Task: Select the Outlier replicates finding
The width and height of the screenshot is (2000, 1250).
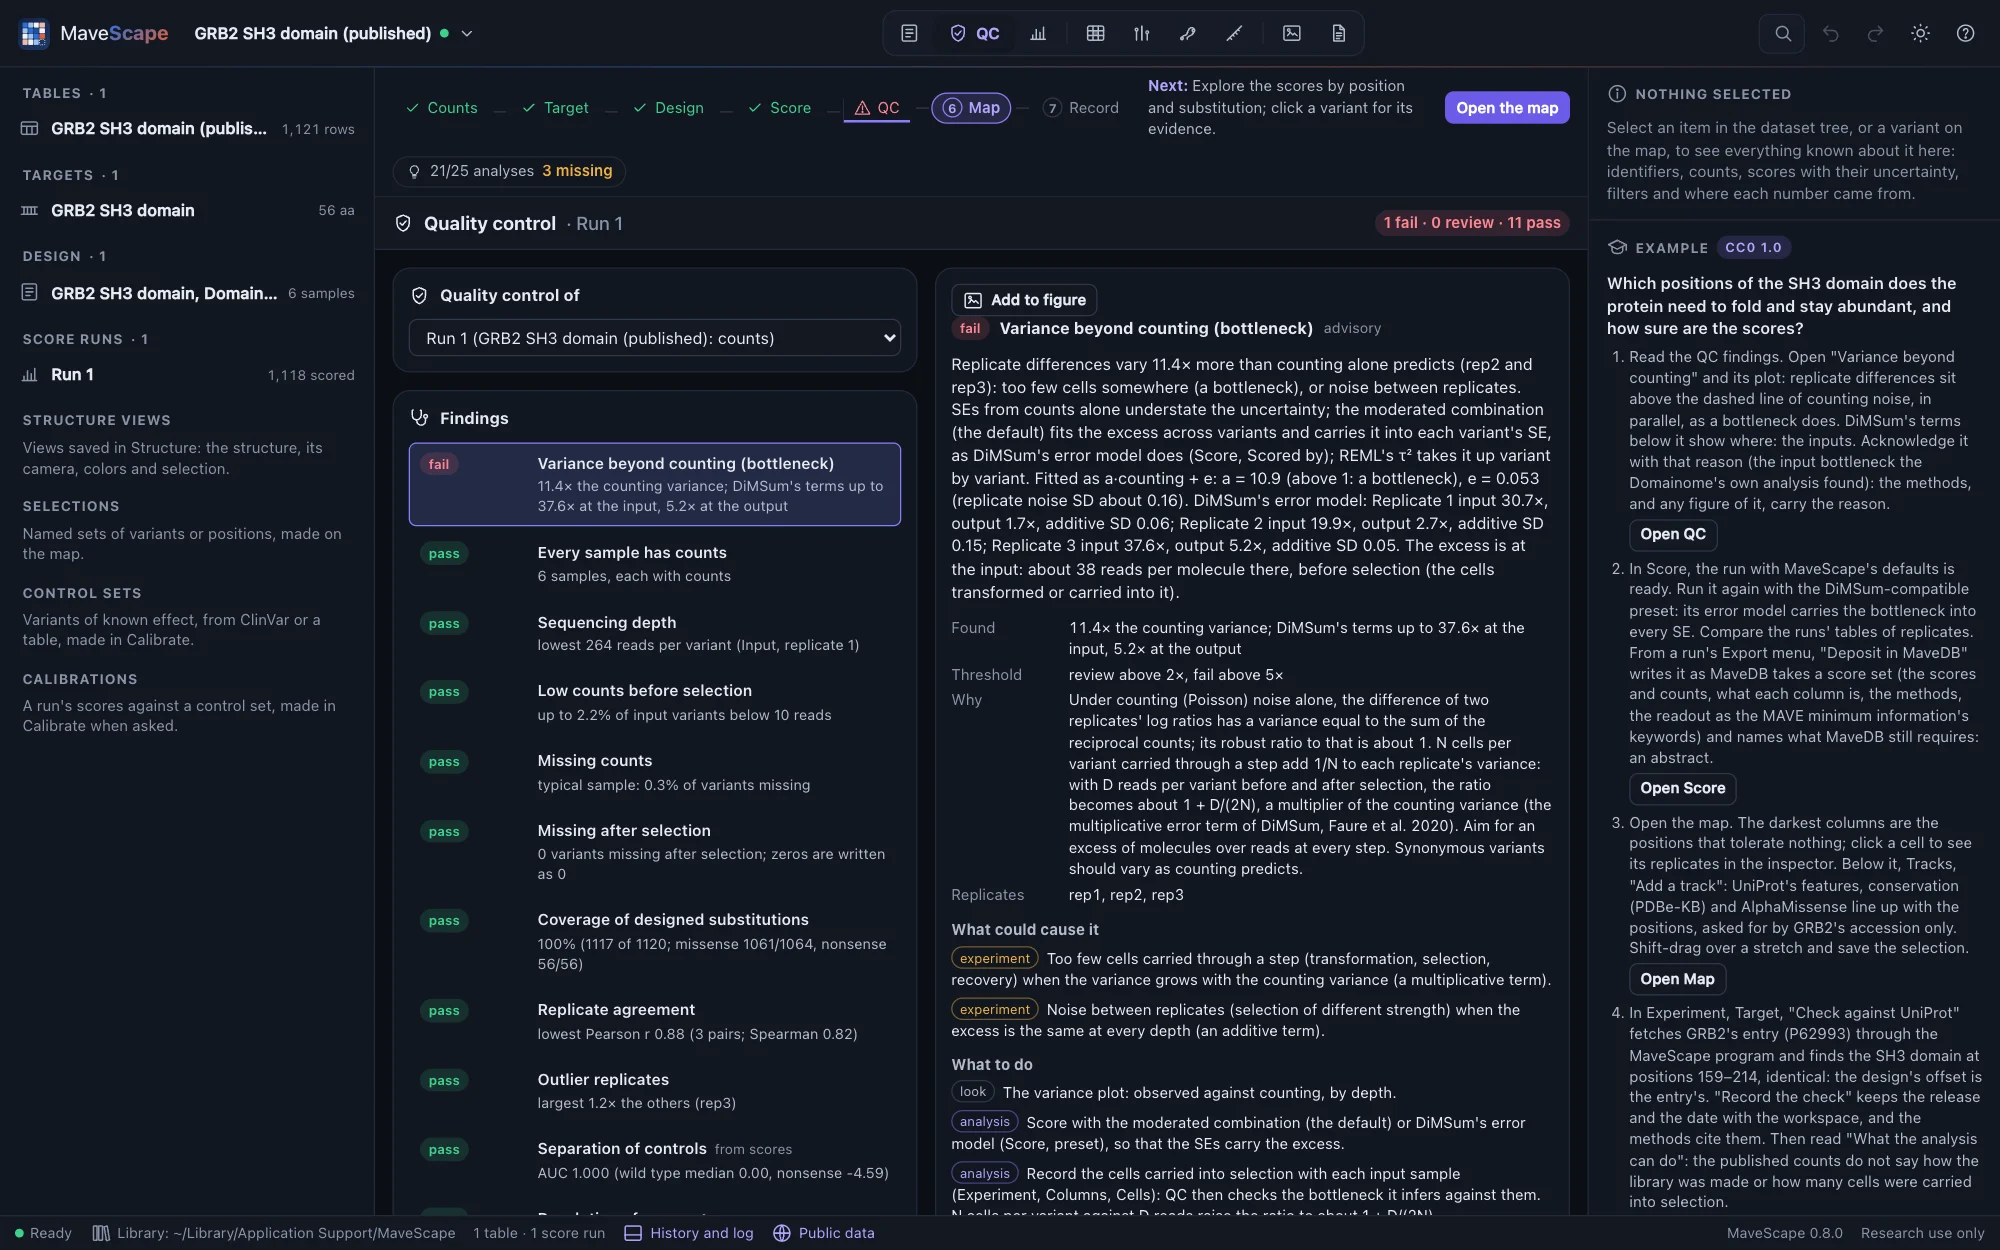Action: [654, 1091]
